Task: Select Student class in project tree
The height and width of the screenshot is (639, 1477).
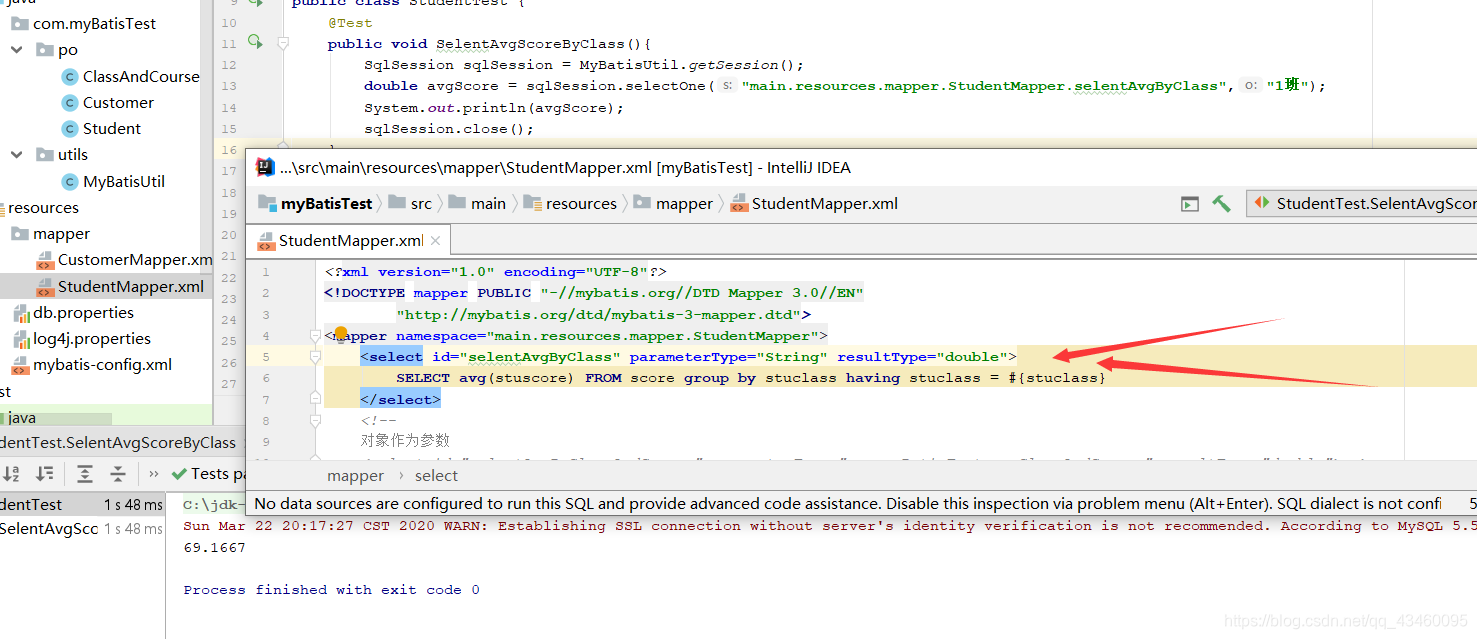Action: pos(112,128)
